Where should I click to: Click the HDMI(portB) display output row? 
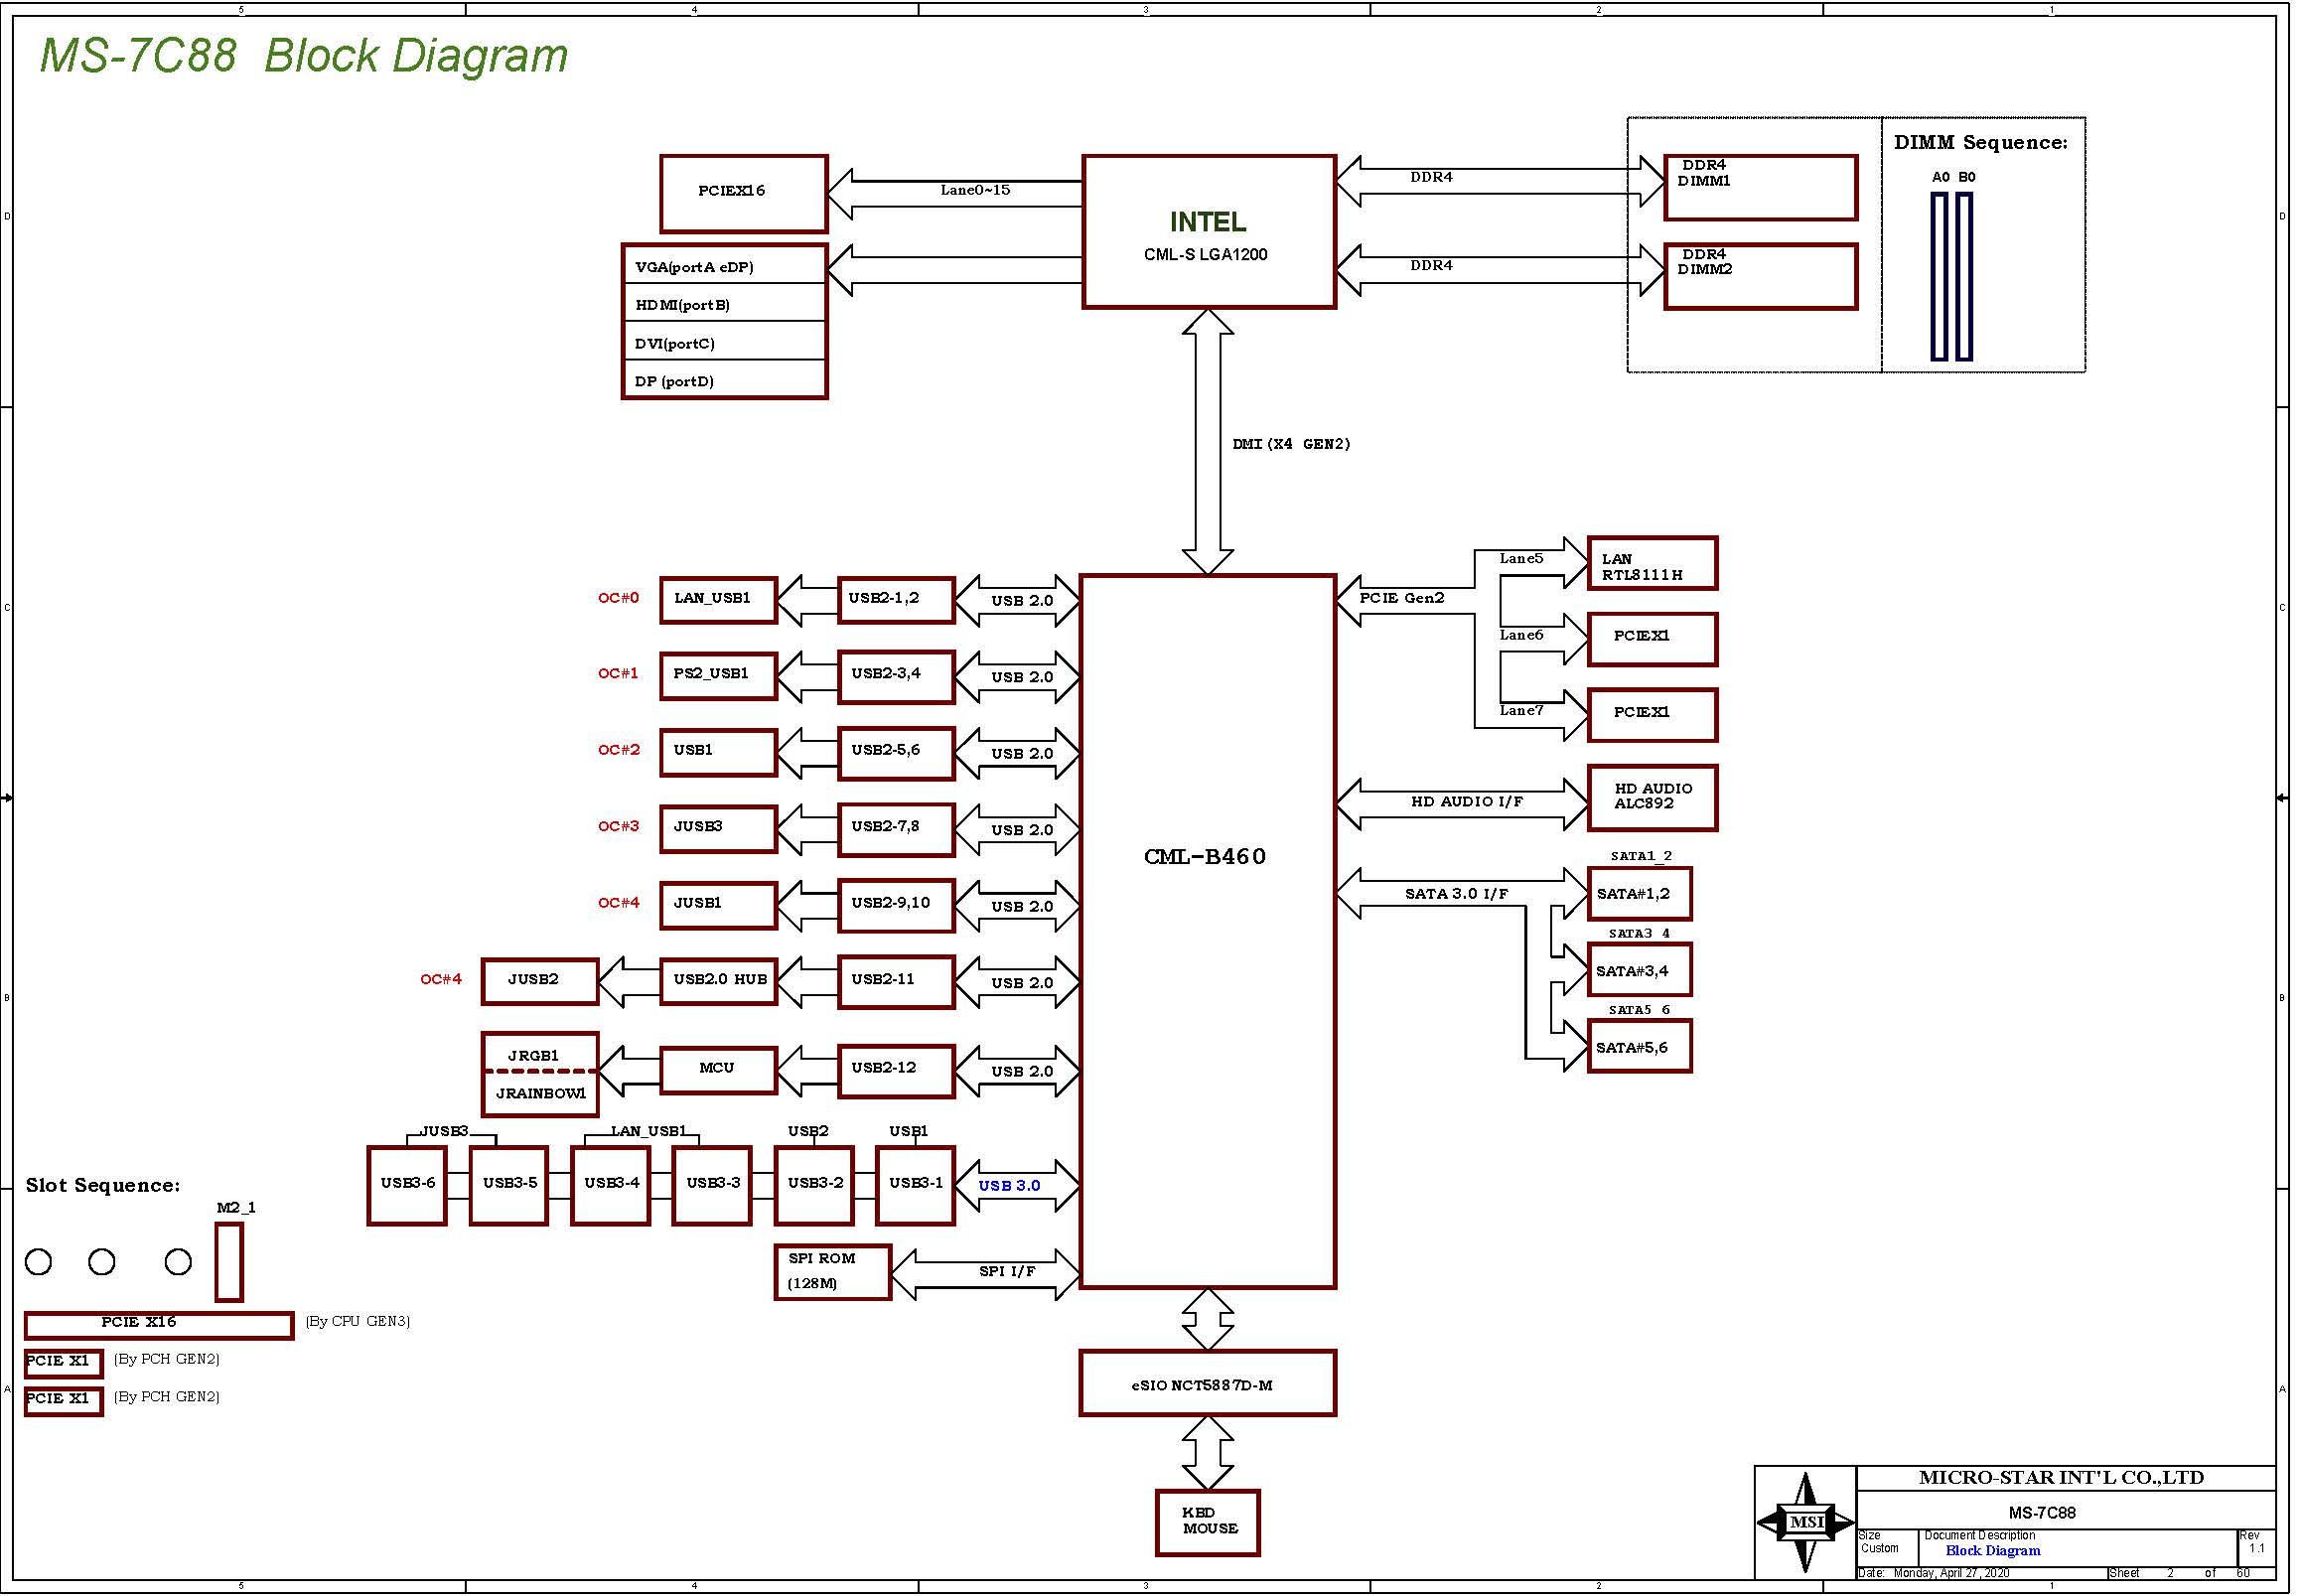pos(724,303)
